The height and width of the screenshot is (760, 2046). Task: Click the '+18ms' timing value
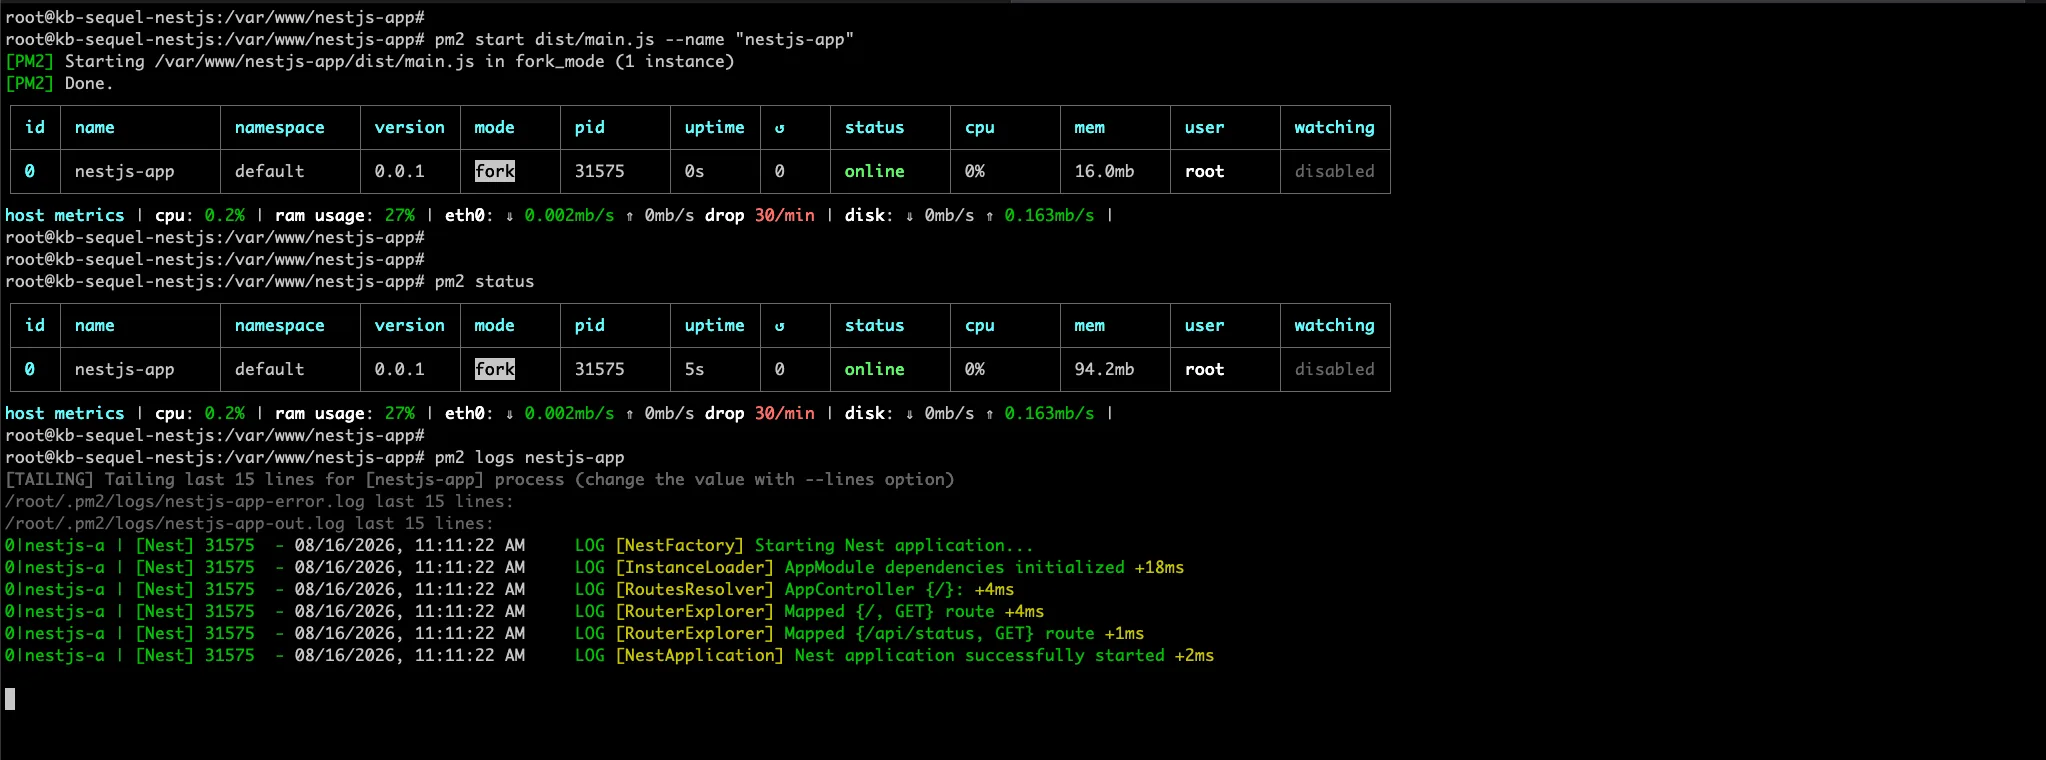click(x=1160, y=567)
